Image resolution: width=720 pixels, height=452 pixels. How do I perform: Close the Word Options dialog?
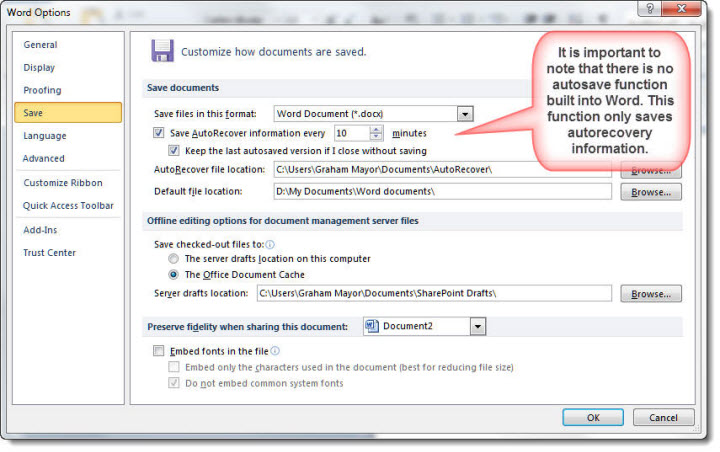click(x=681, y=8)
